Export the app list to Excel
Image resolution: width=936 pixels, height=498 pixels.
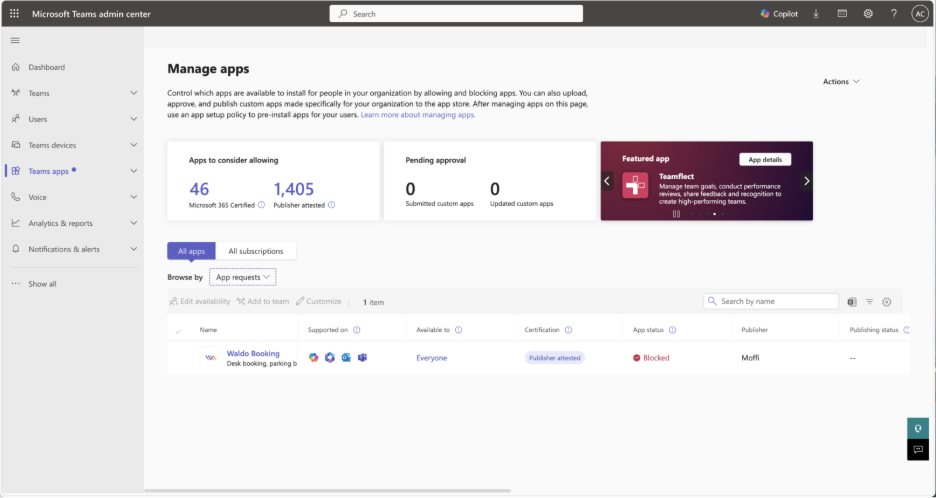click(x=852, y=302)
